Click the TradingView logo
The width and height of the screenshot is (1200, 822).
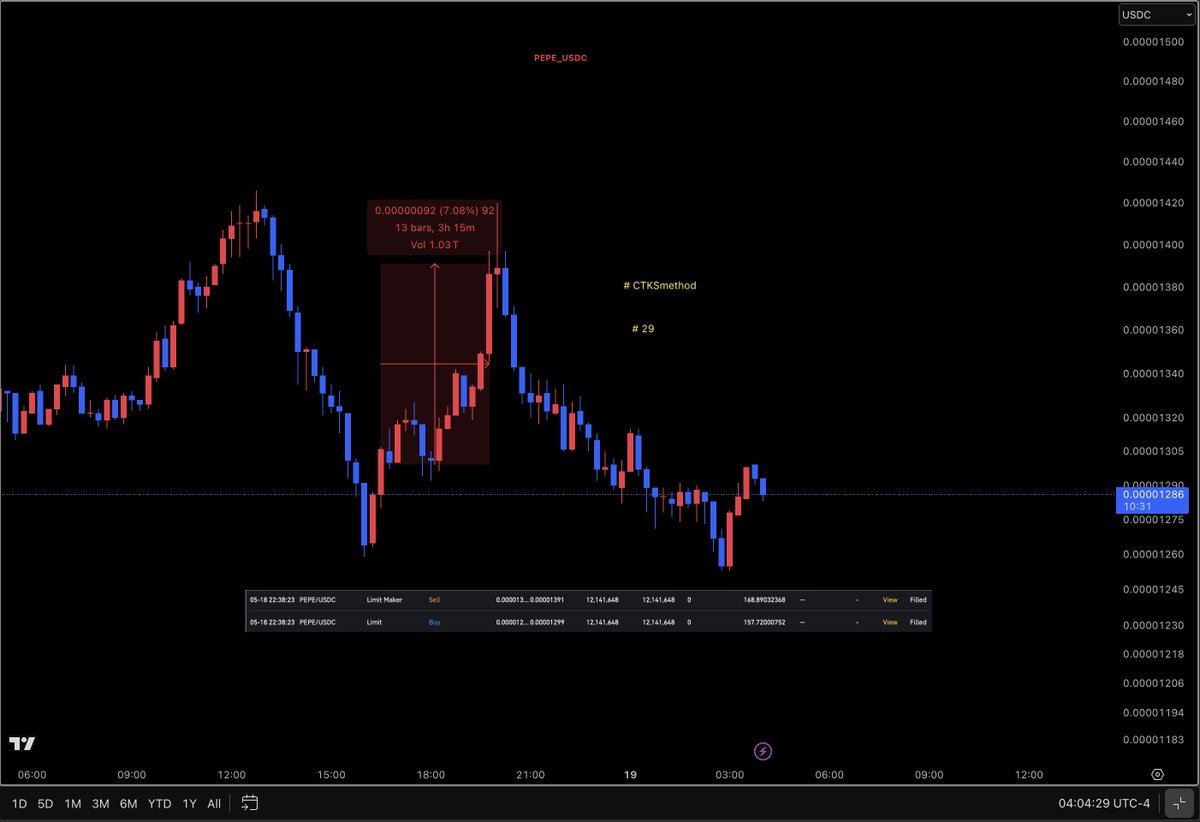(x=21, y=743)
